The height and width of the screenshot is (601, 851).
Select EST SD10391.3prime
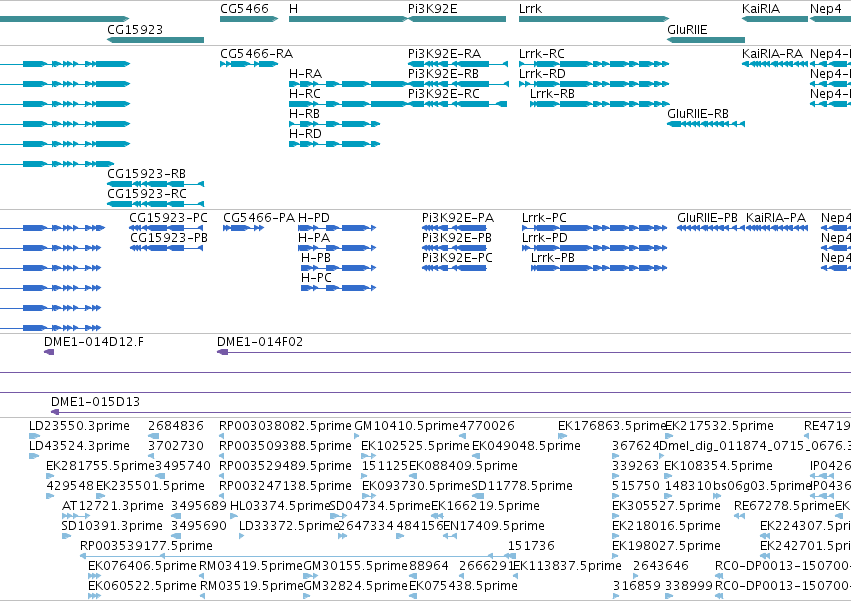(x=66, y=536)
